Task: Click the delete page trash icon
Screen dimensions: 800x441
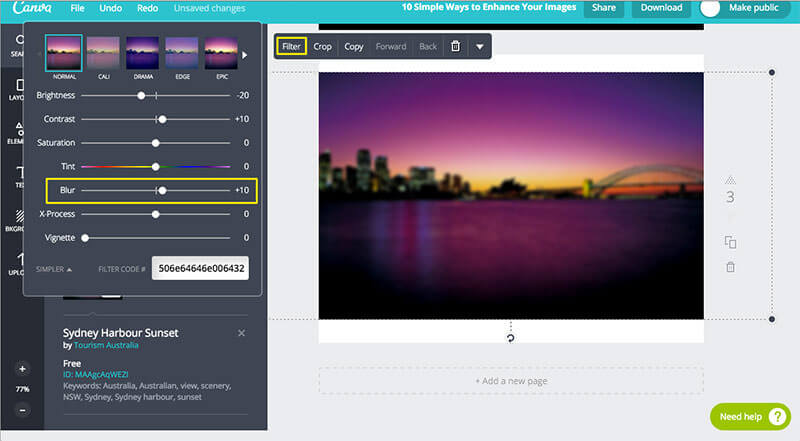Action: 730,267
